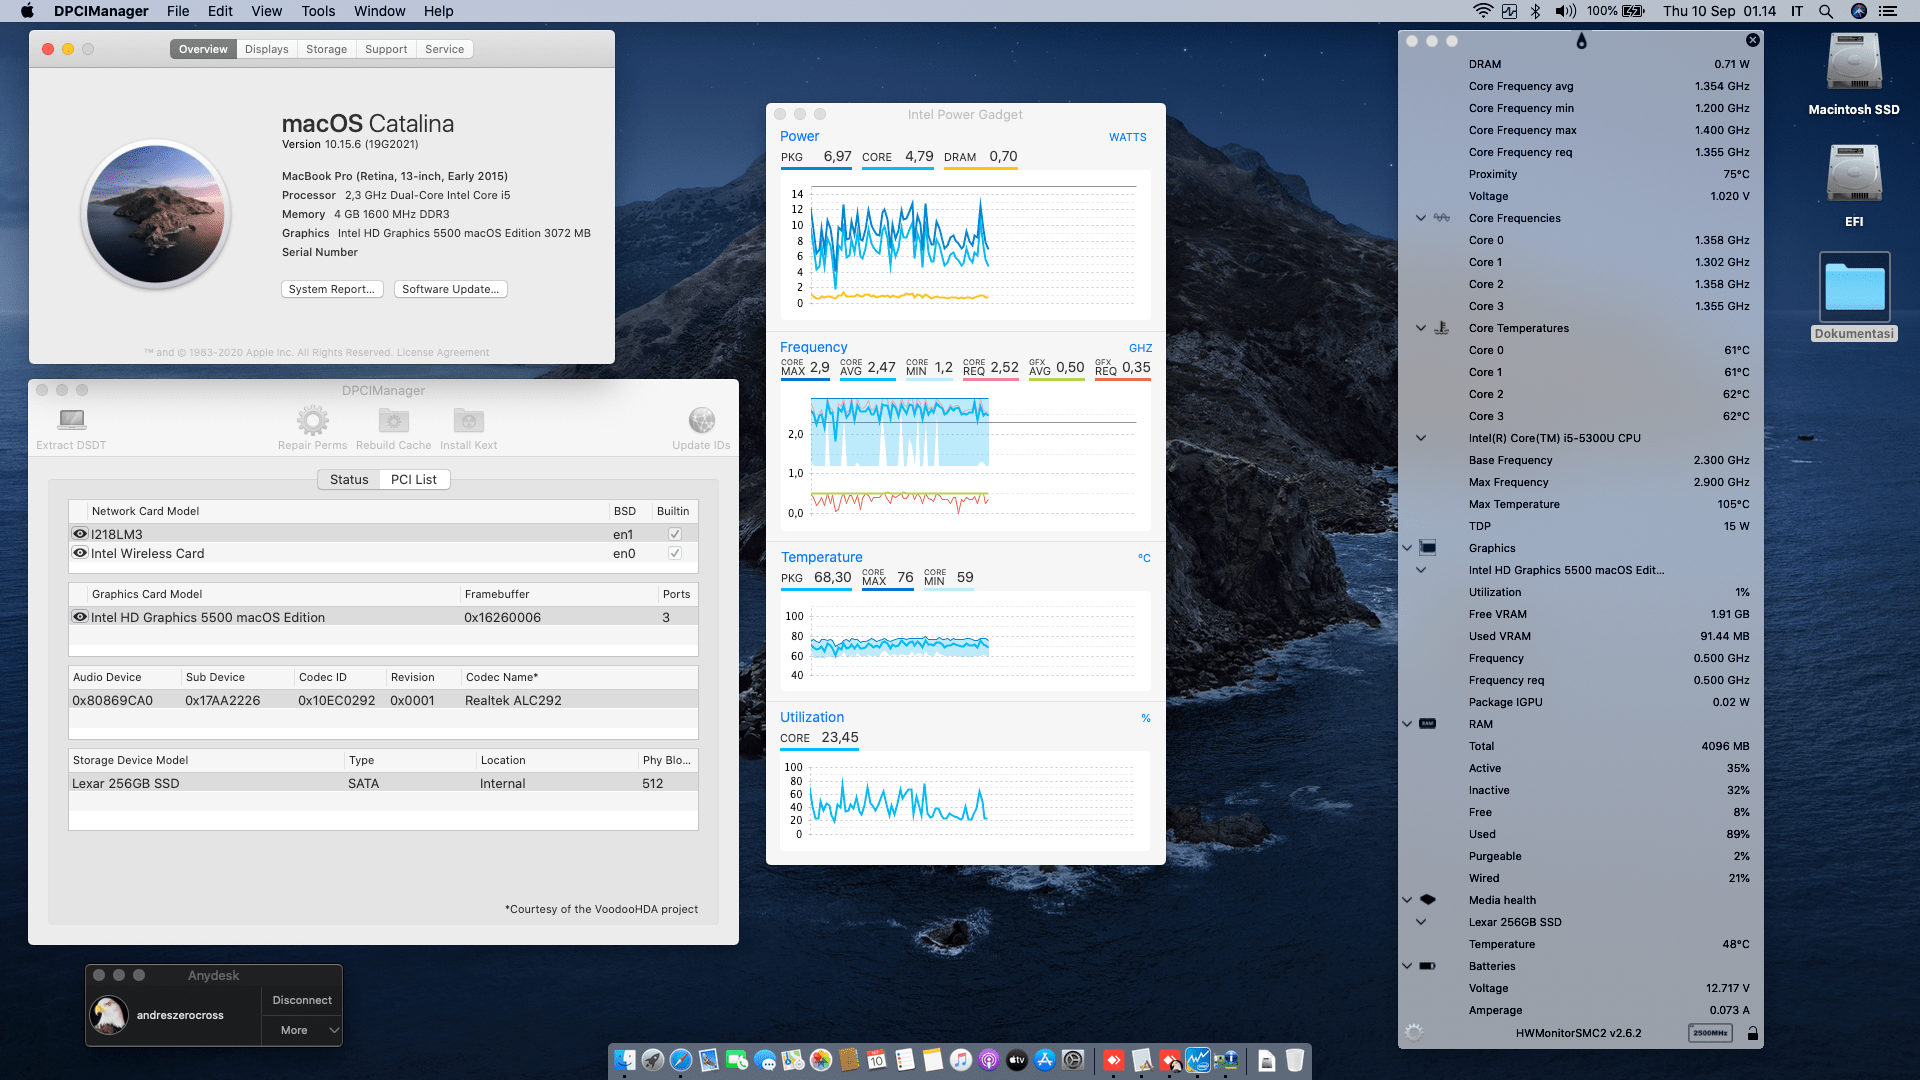Toggle Builtin checkbox for Intel Wireless Card
Viewport: 1920px width, 1080px height.
(675, 553)
